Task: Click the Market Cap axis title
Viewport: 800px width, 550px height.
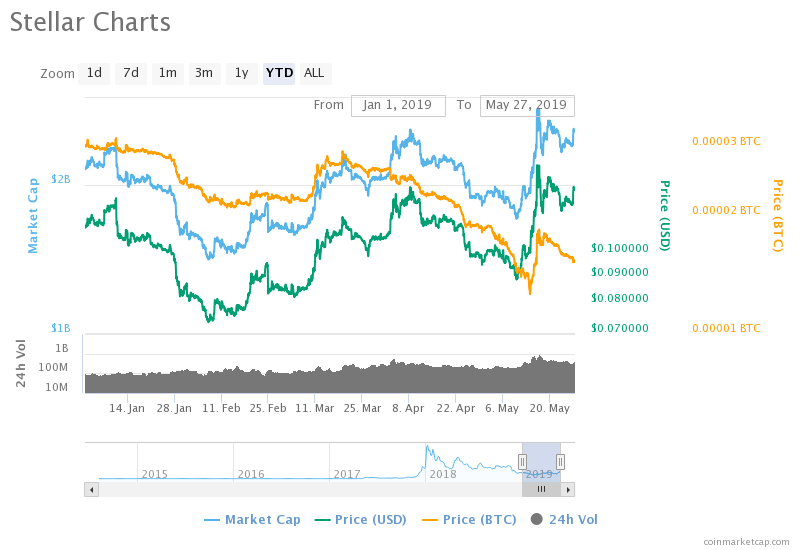Action: coord(33,216)
